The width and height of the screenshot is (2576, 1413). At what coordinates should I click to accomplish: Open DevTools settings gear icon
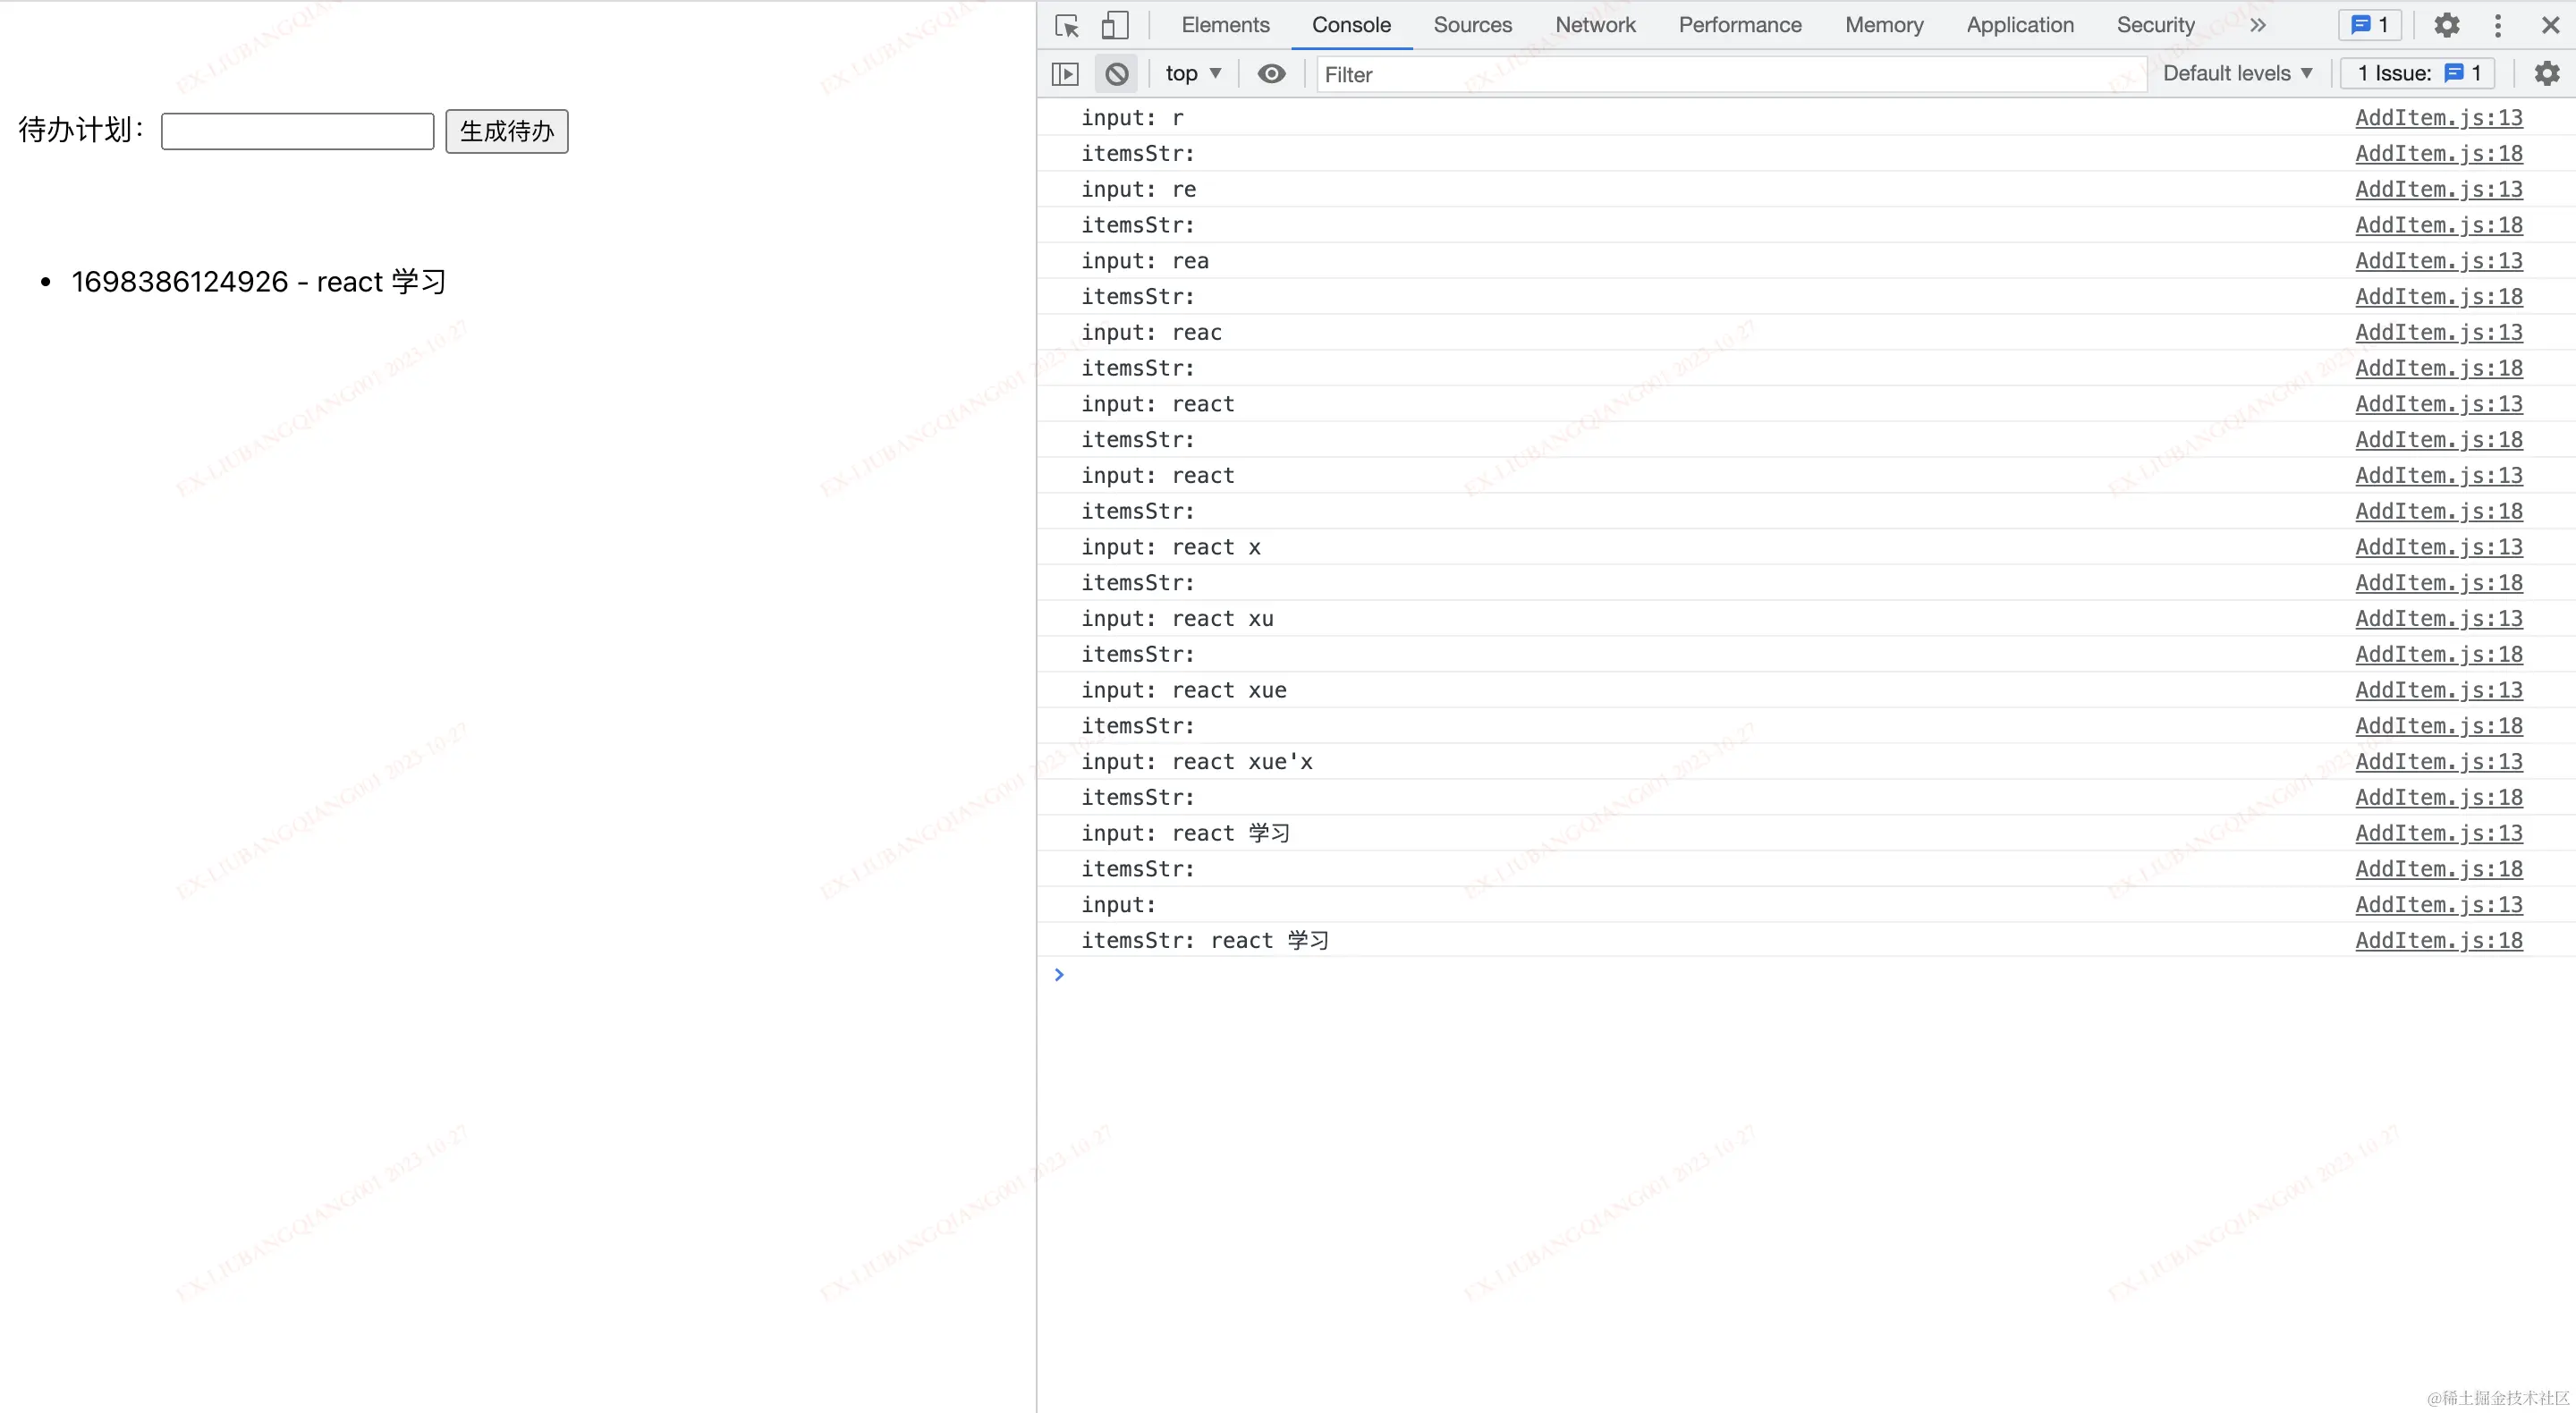2446,26
